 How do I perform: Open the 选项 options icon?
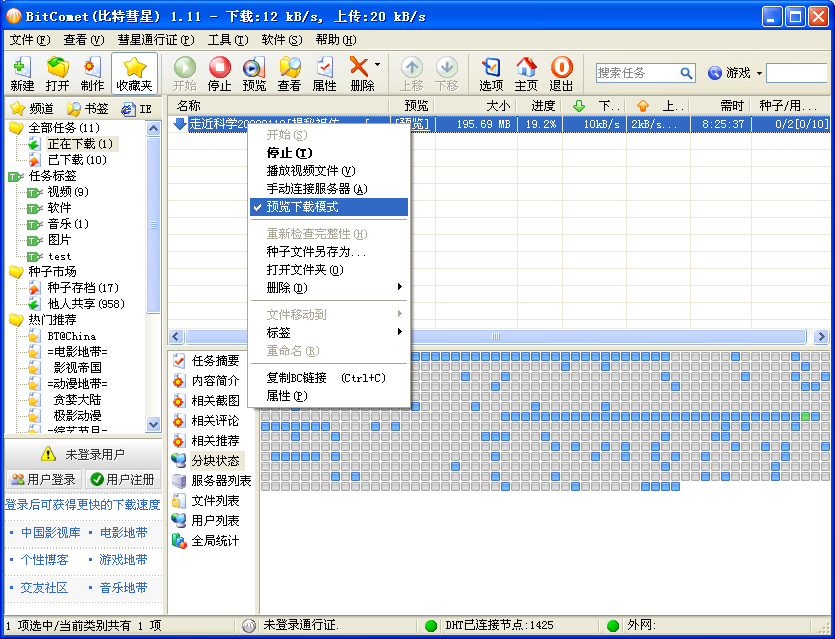(489, 73)
